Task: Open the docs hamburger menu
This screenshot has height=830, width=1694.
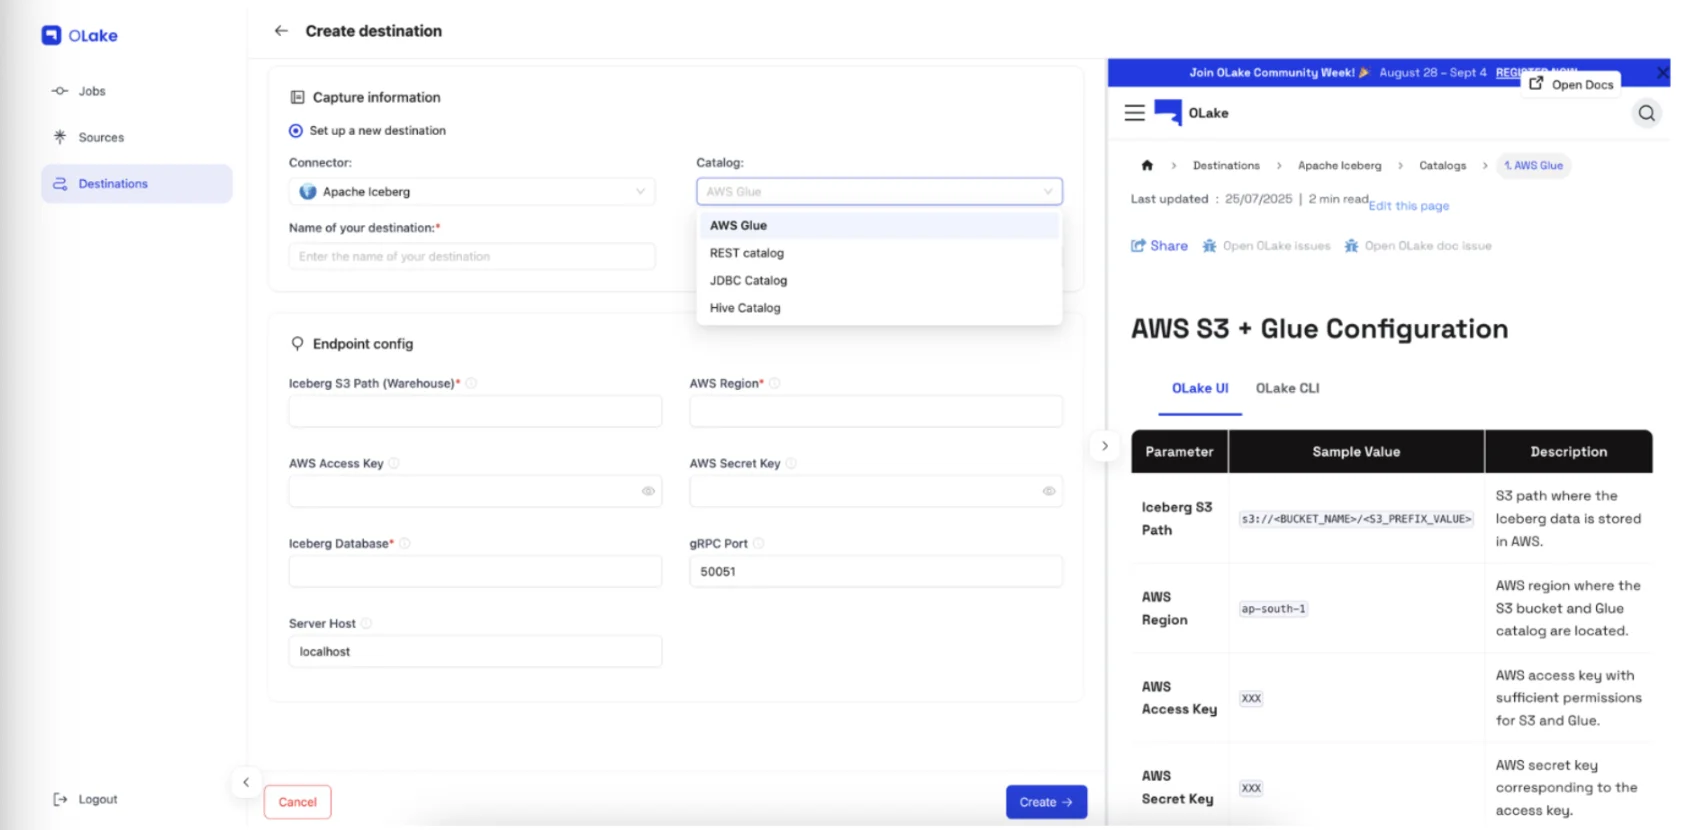Action: click(1134, 114)
